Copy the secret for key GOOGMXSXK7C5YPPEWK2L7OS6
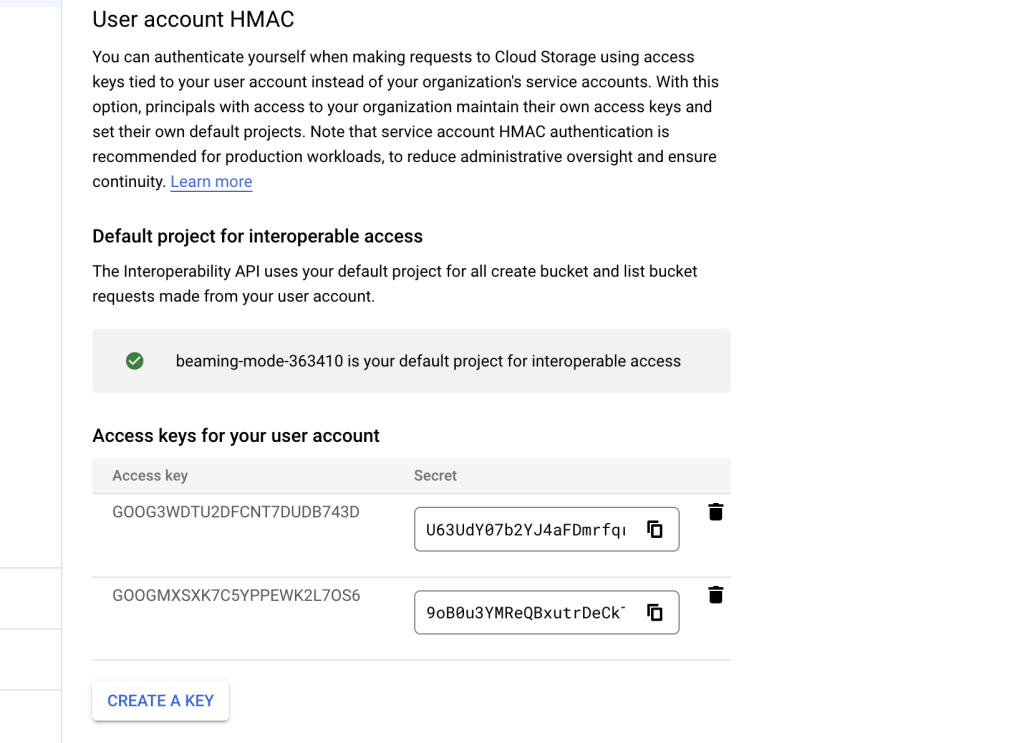The width and height of the screenshot is (1024, 743). [x=654, y=612]
